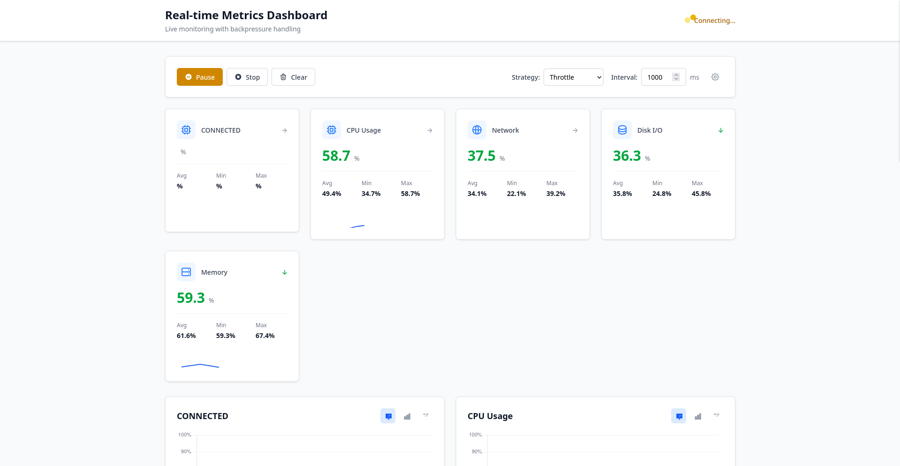Screen dimensions: 900x466
Task: Click the 36.3 Disk I/O value
Action: 627,156
